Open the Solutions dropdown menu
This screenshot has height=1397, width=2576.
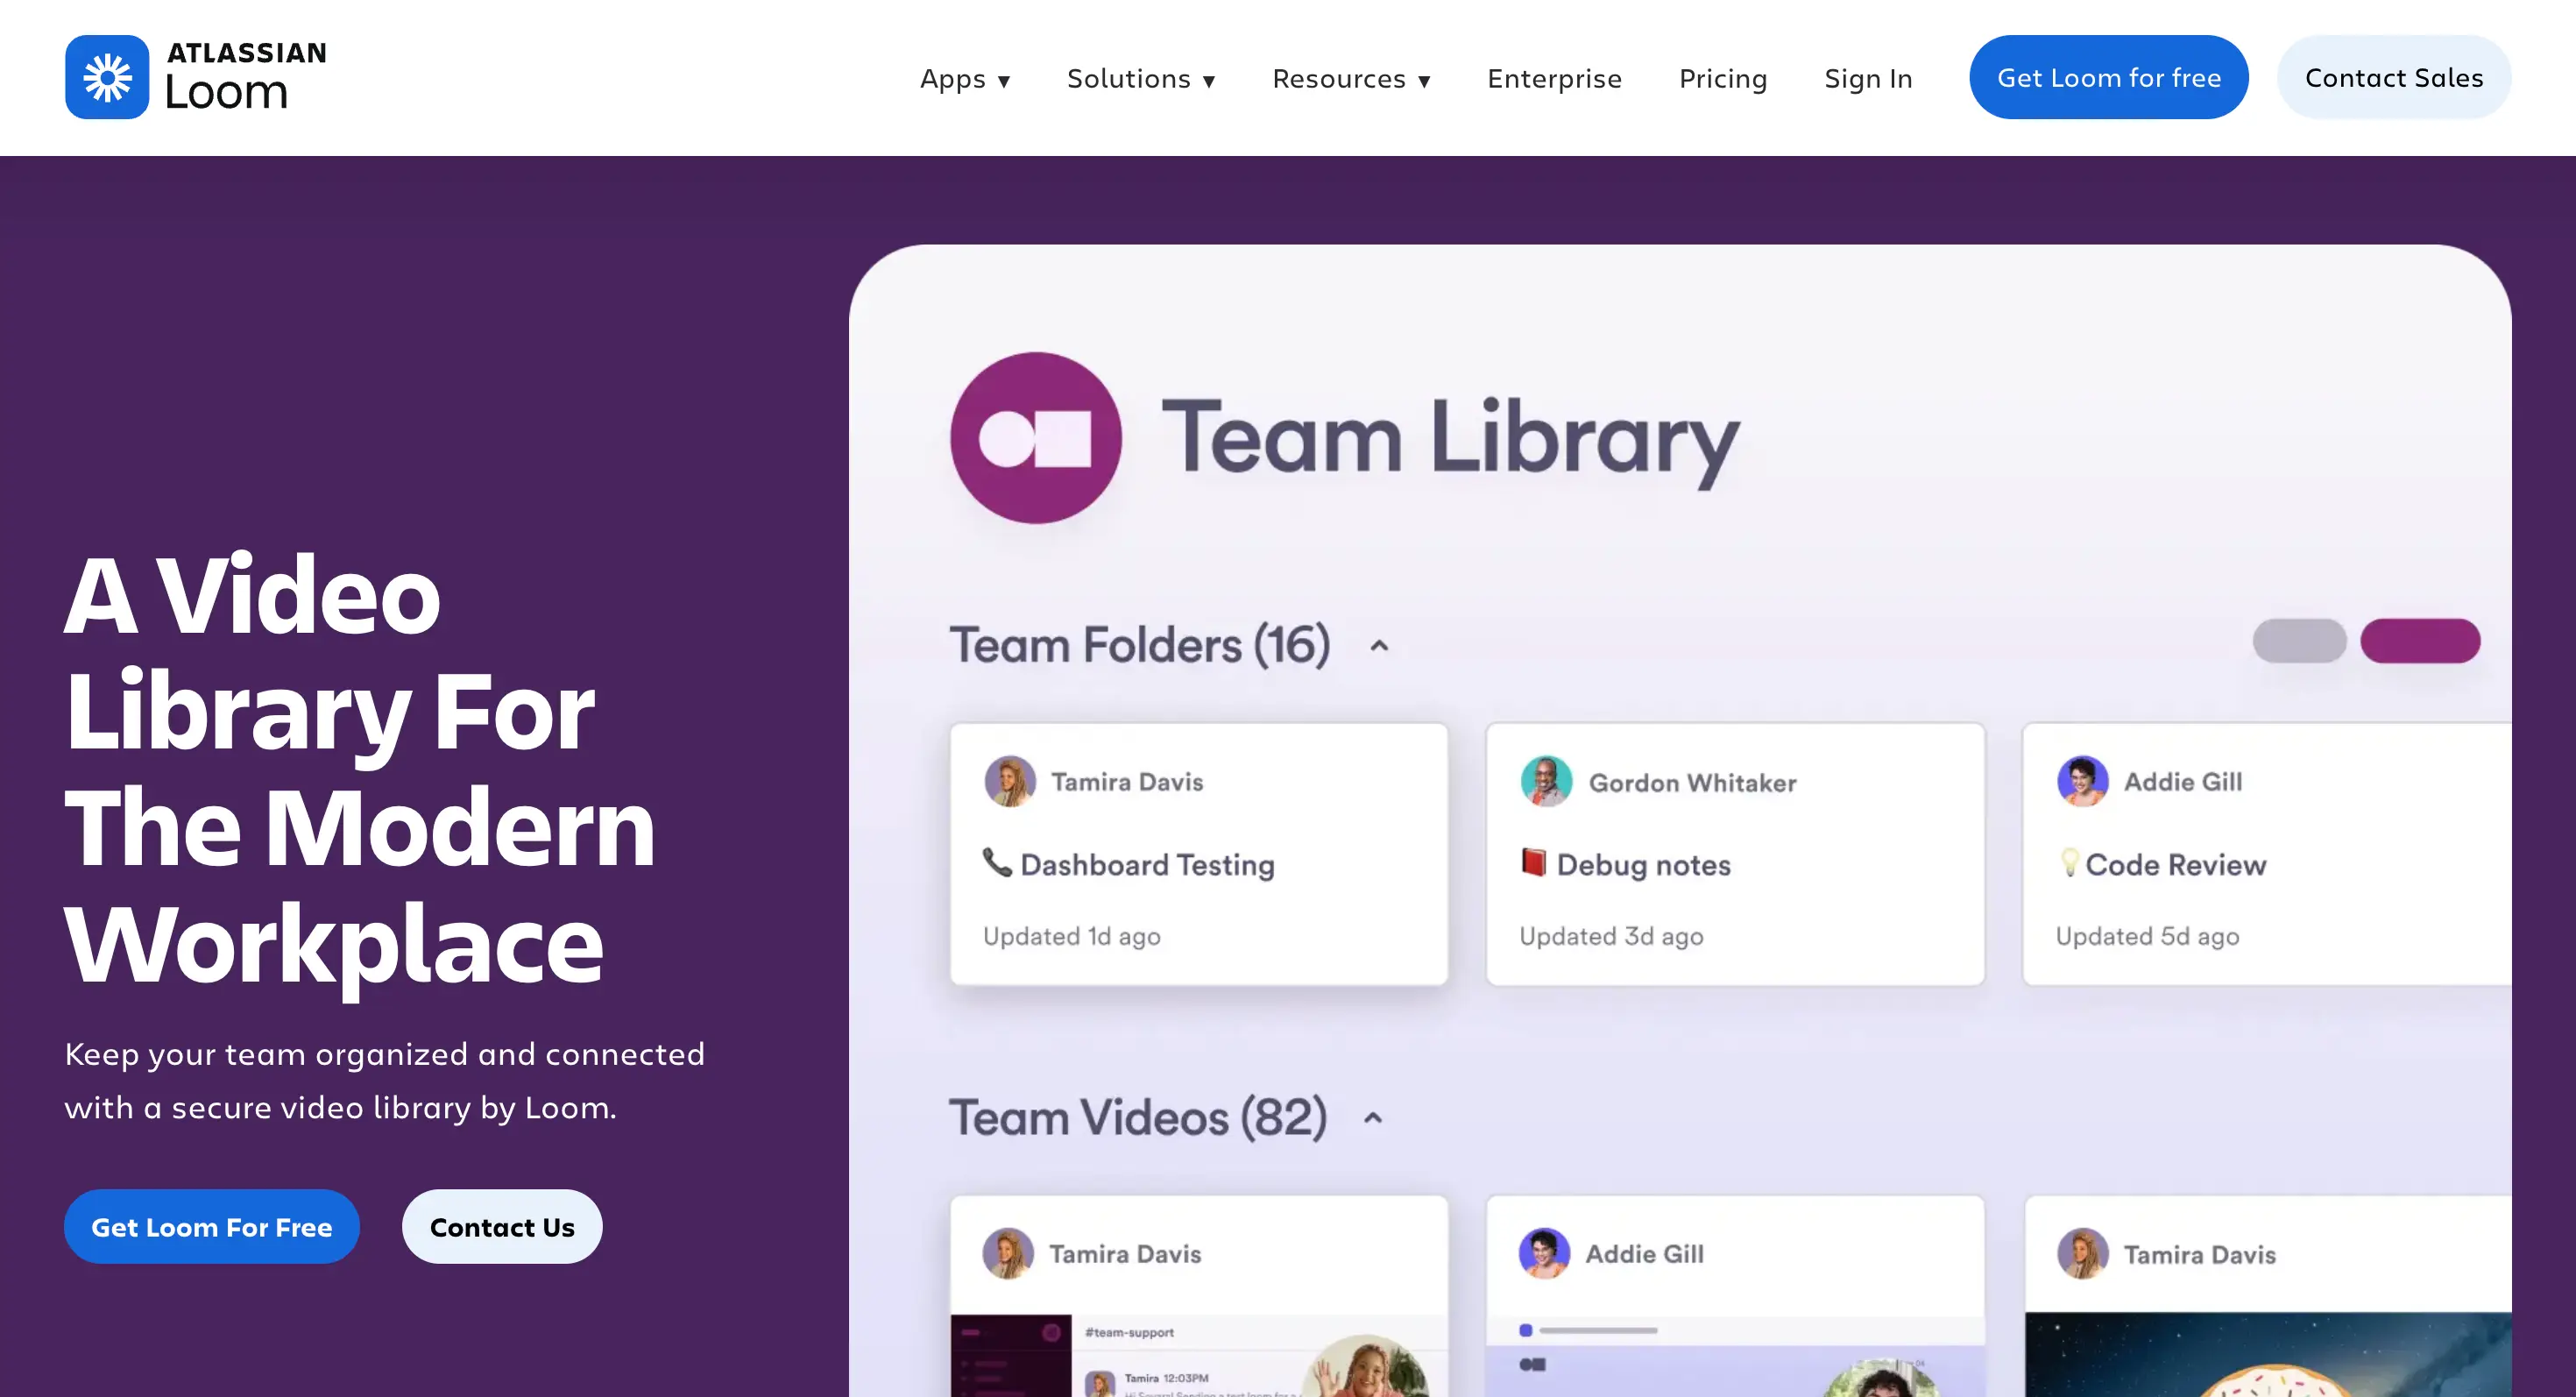(x=1141, y=78)
